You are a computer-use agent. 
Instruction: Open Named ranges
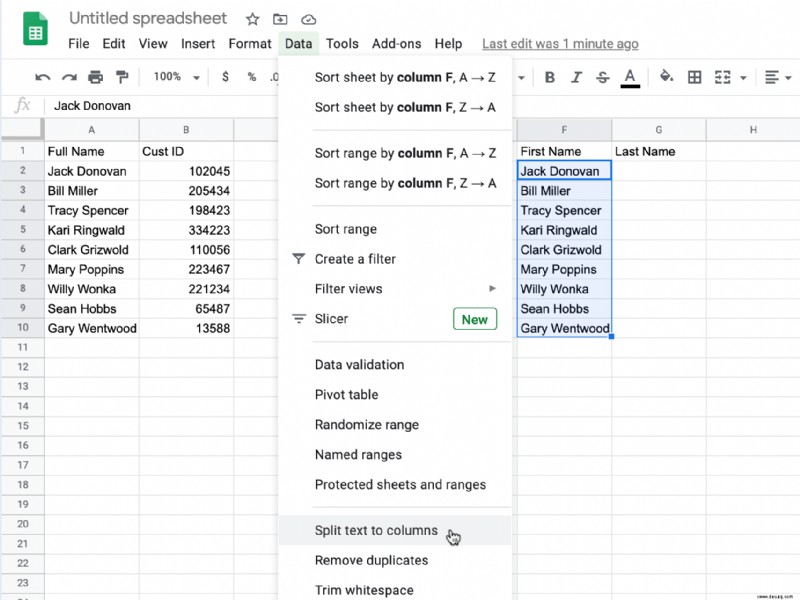tap(395, 455)
